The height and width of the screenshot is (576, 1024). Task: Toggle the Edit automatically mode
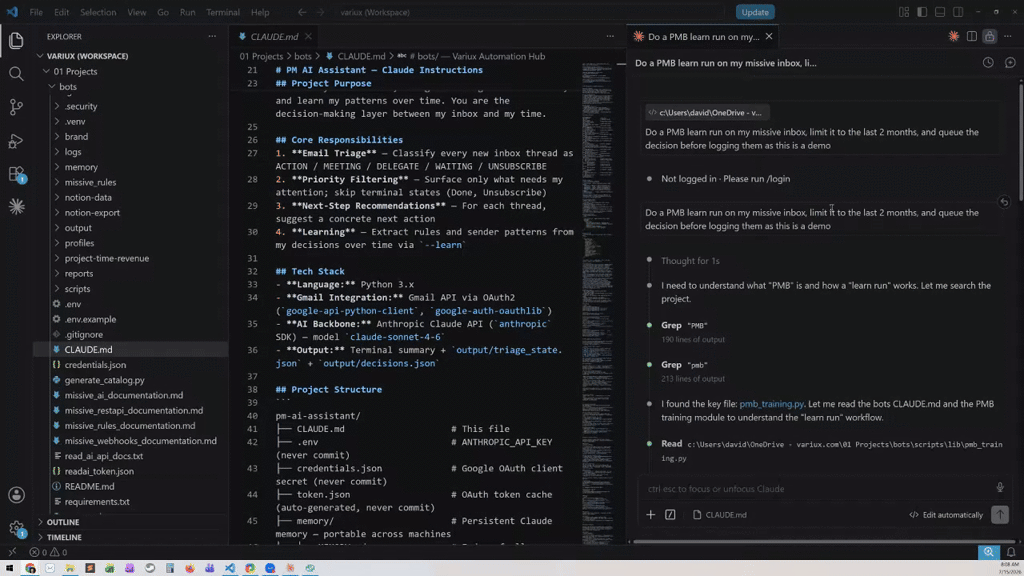click(946, 515)
